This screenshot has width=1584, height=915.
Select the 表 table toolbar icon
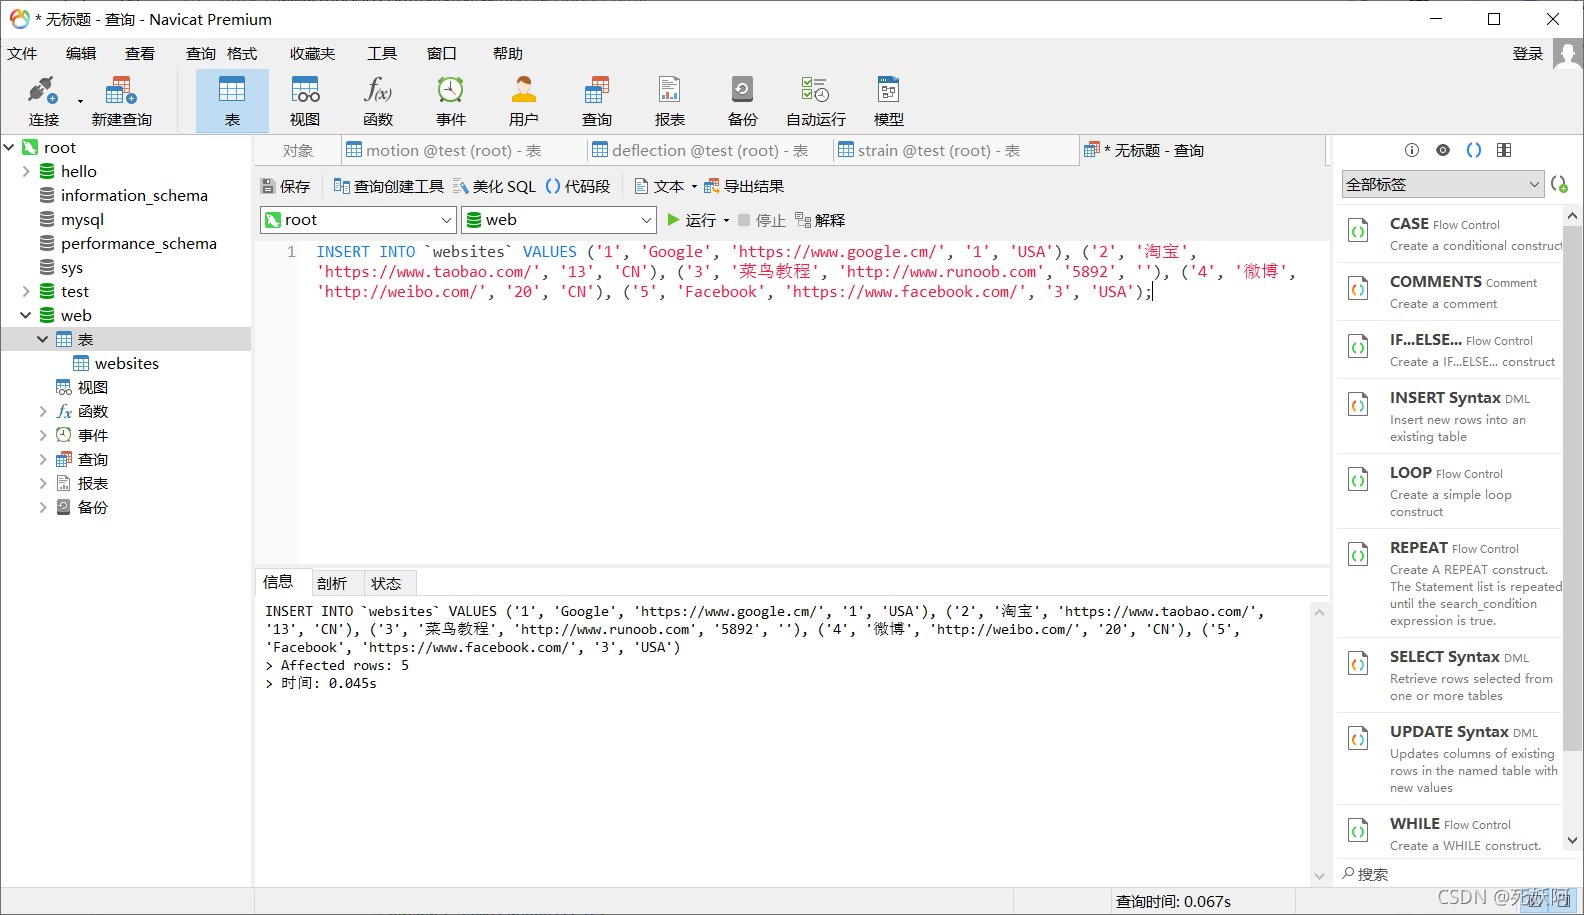[232, 101]
